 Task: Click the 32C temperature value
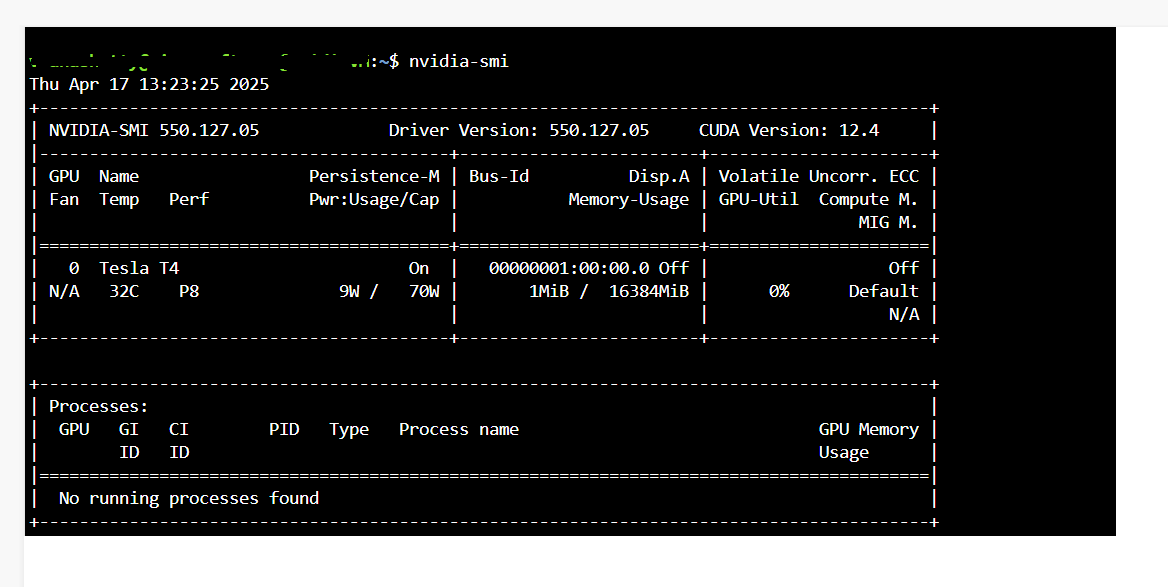pos(124,291)
